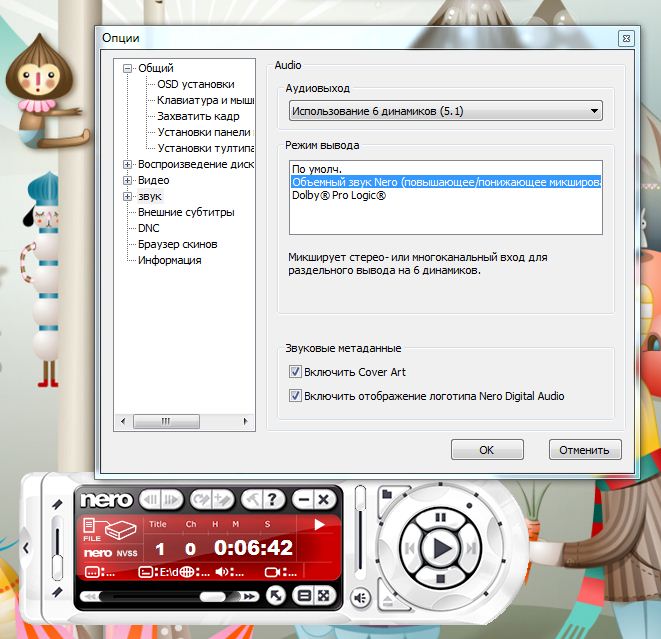Close Nero player with X icon
The image size is (661, 639).
pyautogui.click(x=324, y=499)
